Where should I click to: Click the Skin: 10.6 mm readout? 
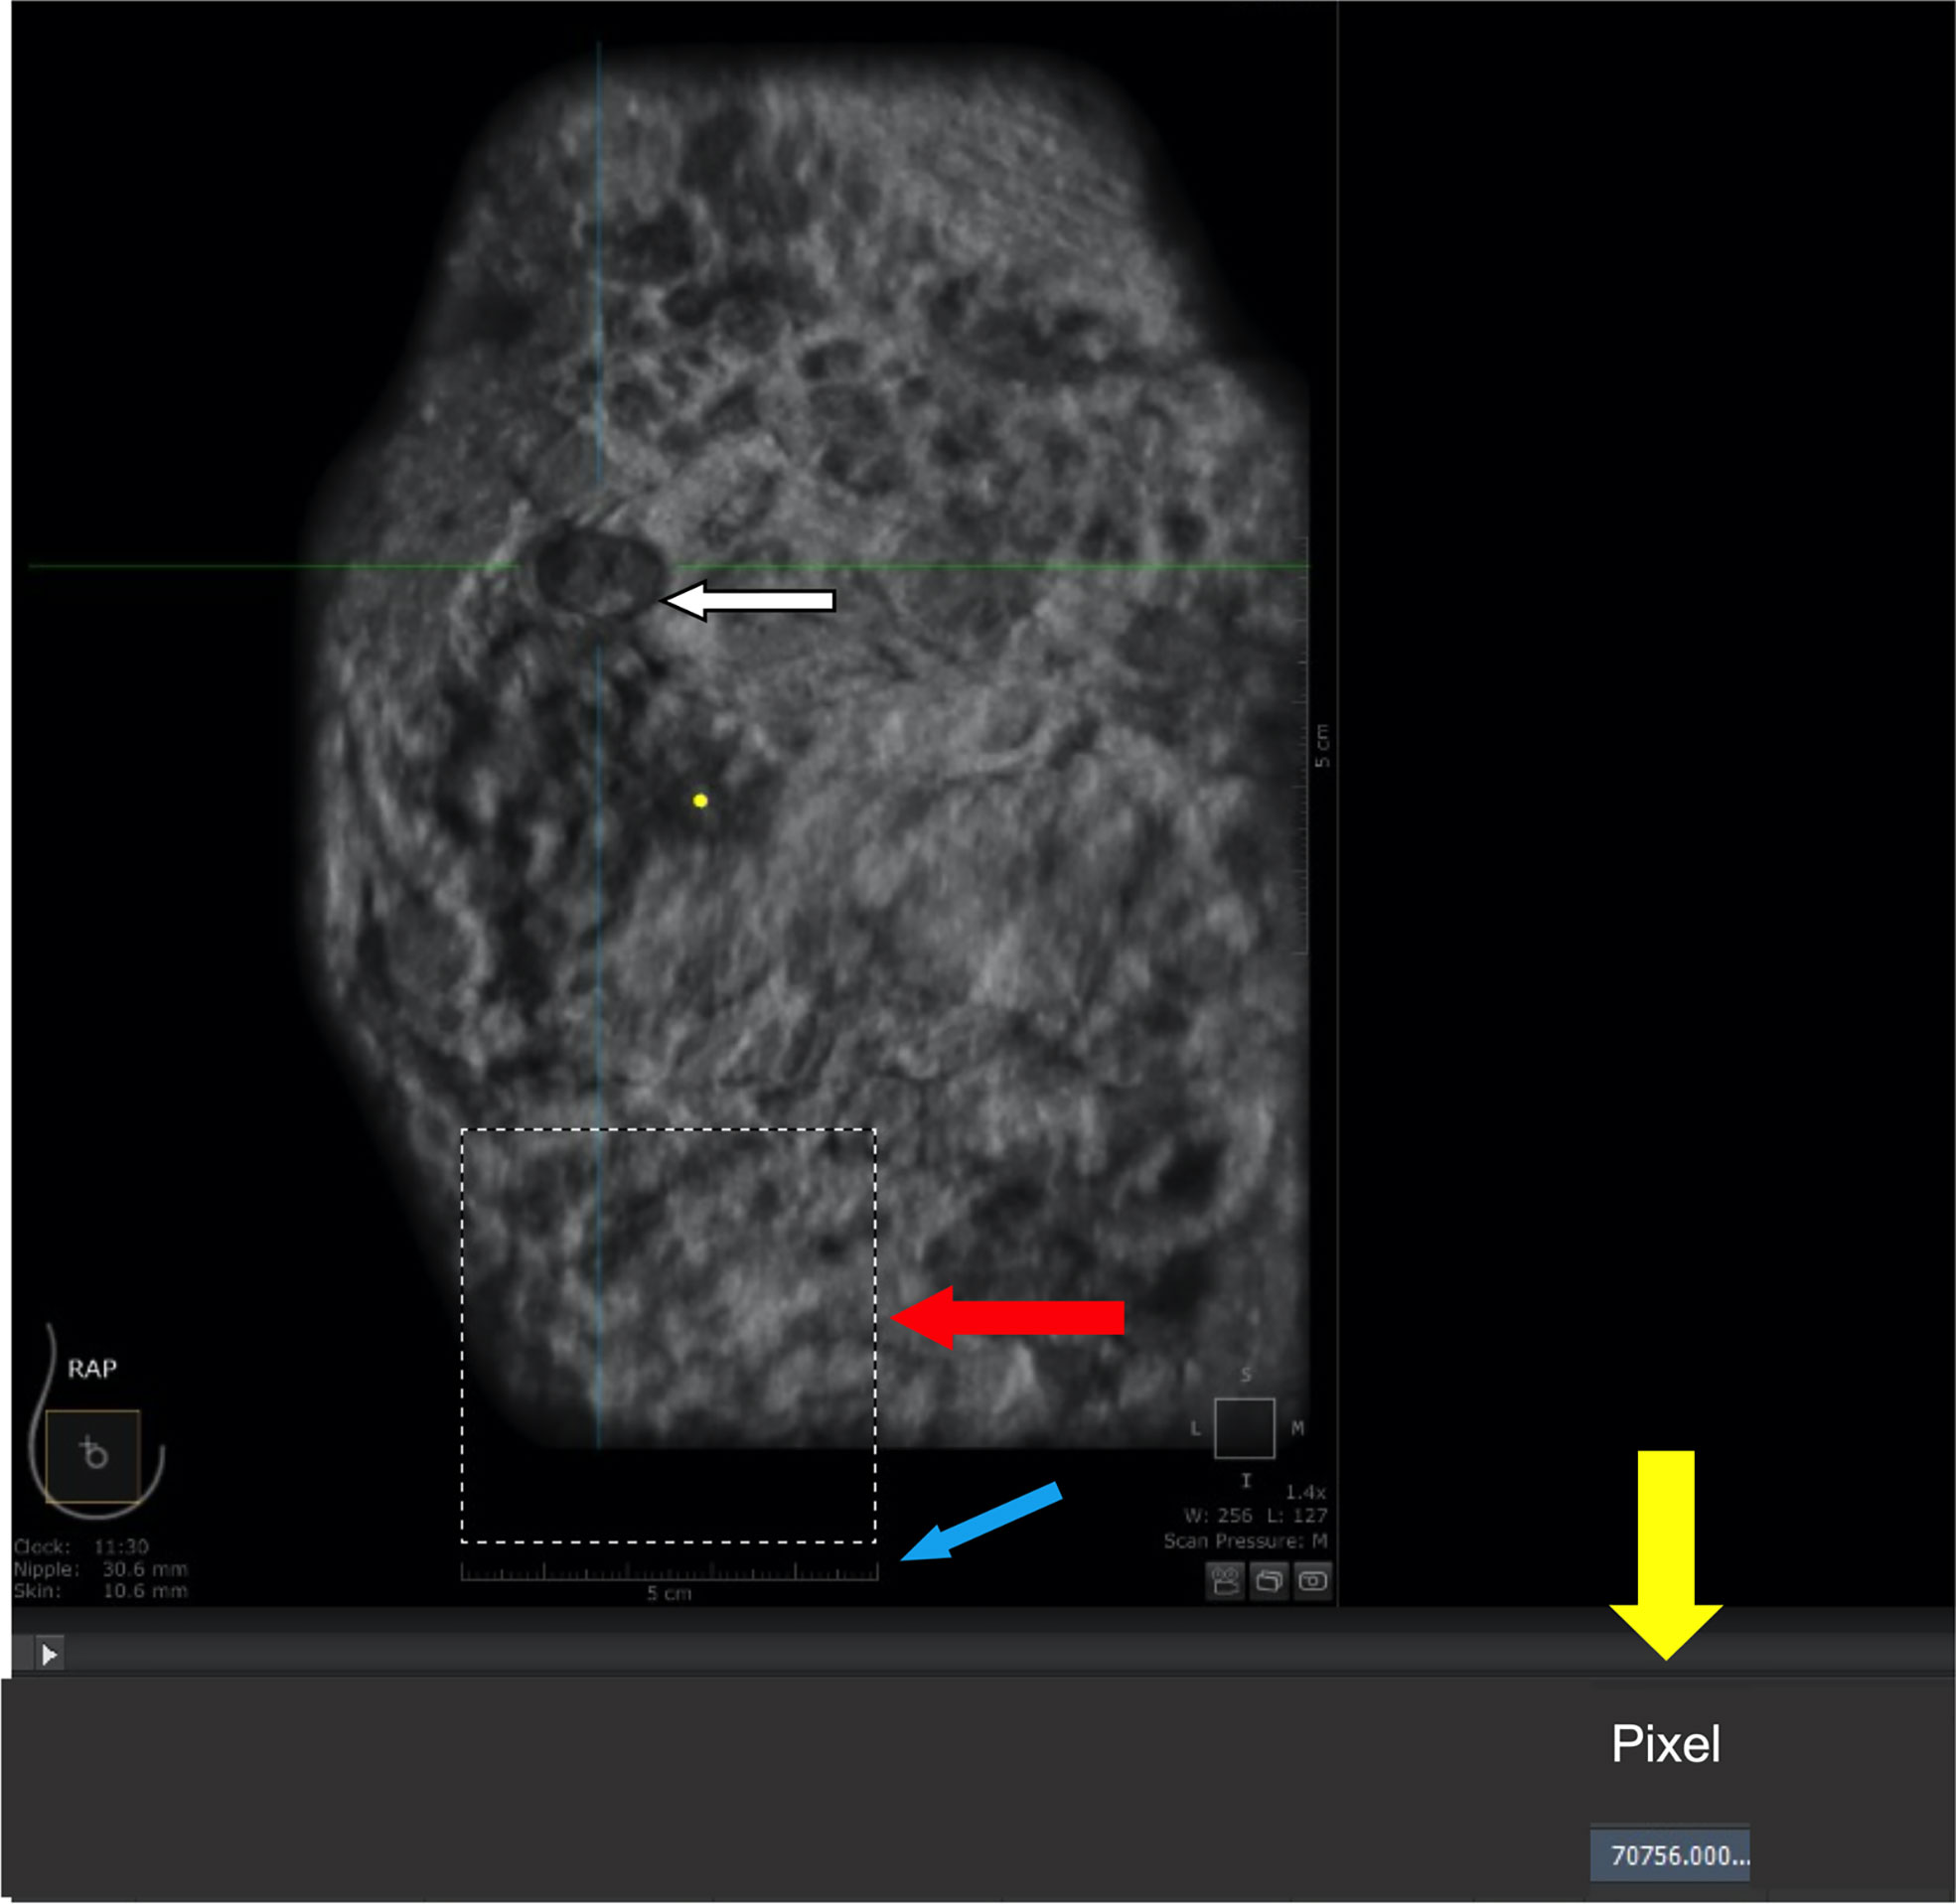point(100,1590)
